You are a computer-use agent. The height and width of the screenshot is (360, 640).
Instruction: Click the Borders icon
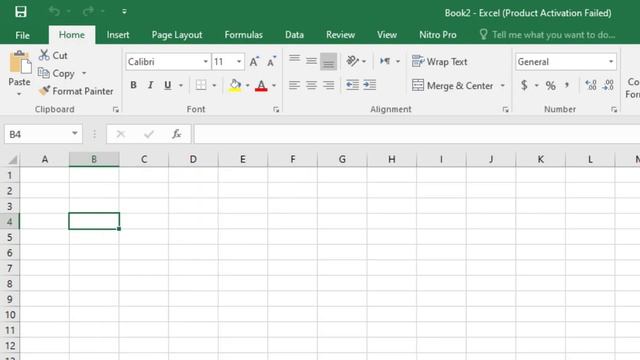pos(201,85)
